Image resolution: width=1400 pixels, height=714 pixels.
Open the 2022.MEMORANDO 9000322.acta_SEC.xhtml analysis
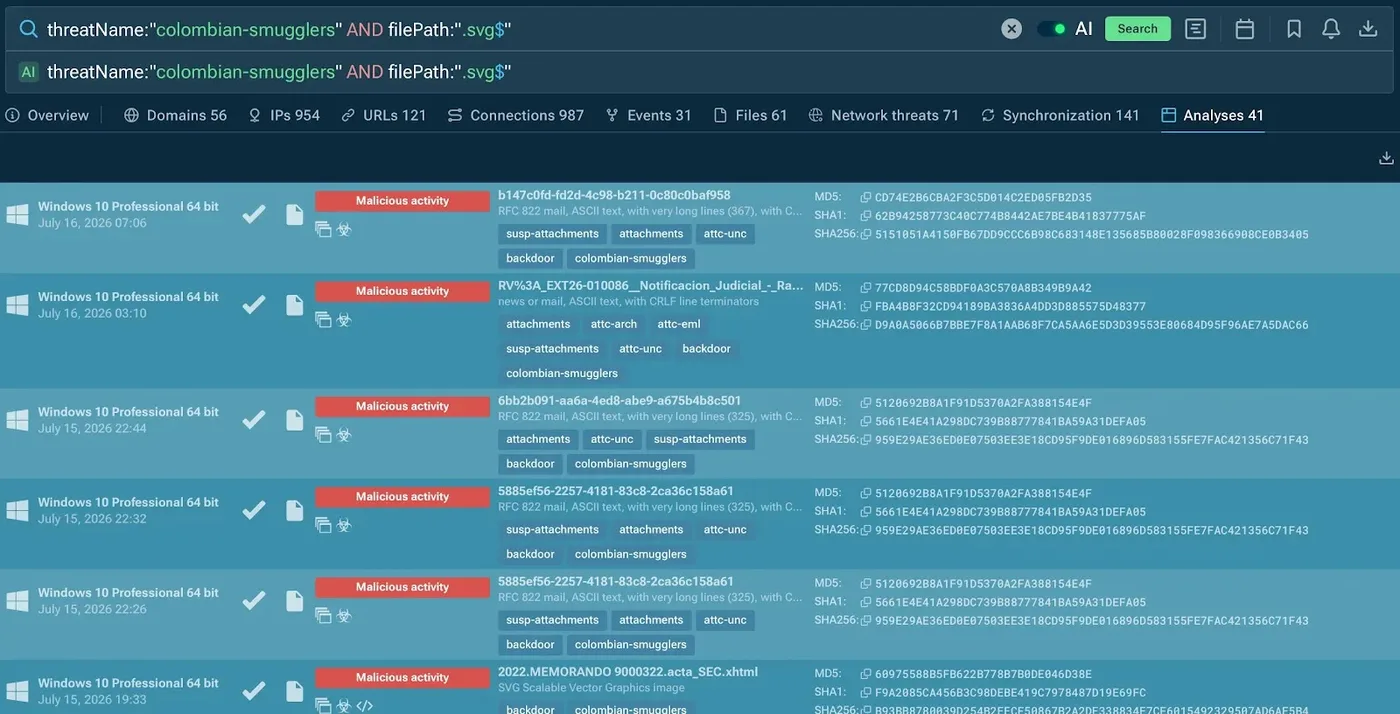pos(628,671)
